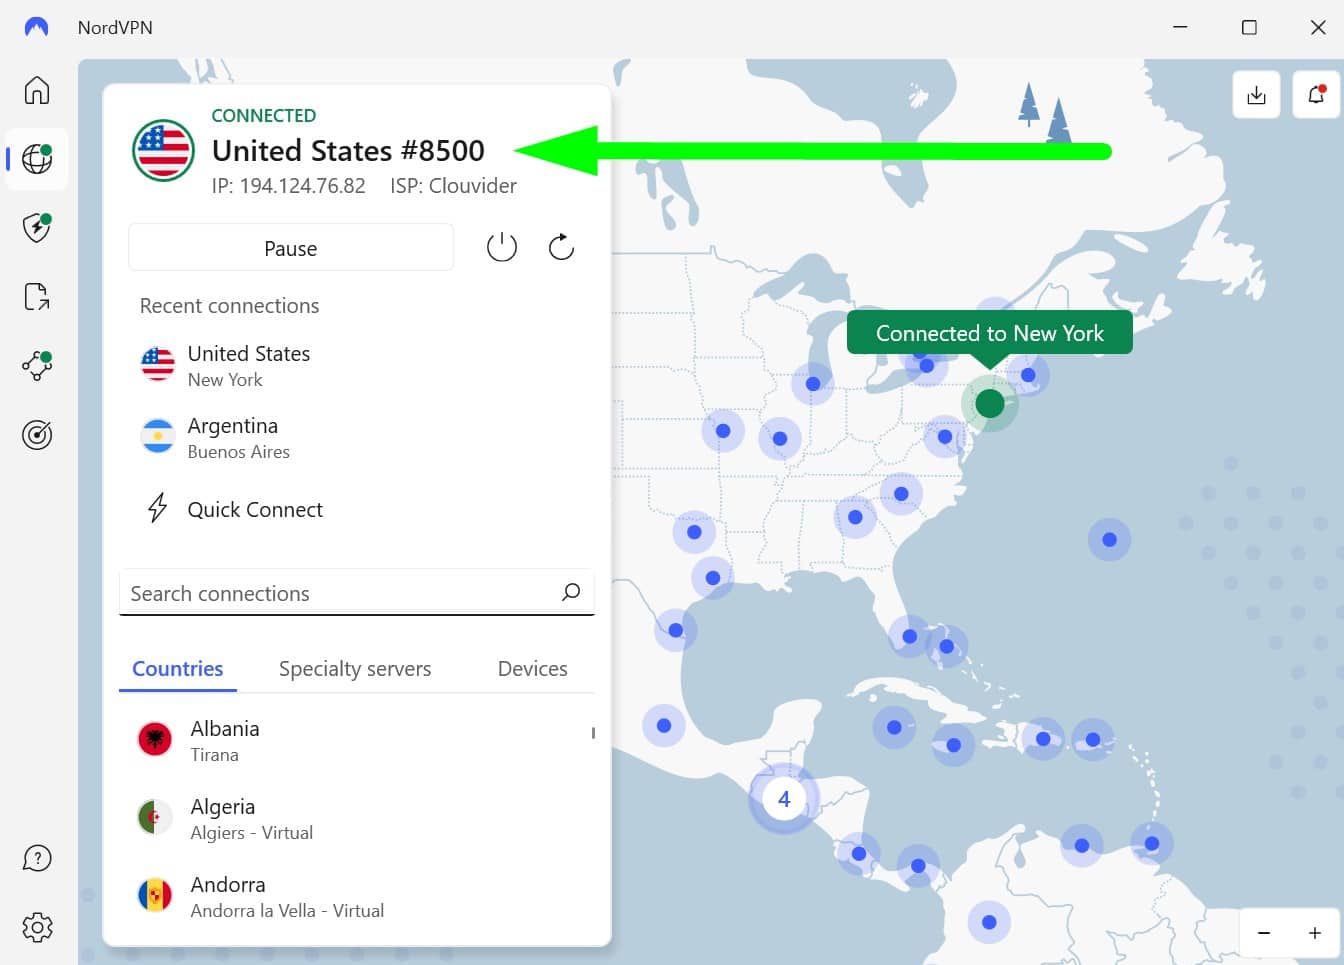Click the server cluster marker labeled 4
Viewport: 1344px width, 965px height.
(x=784, y=799)
